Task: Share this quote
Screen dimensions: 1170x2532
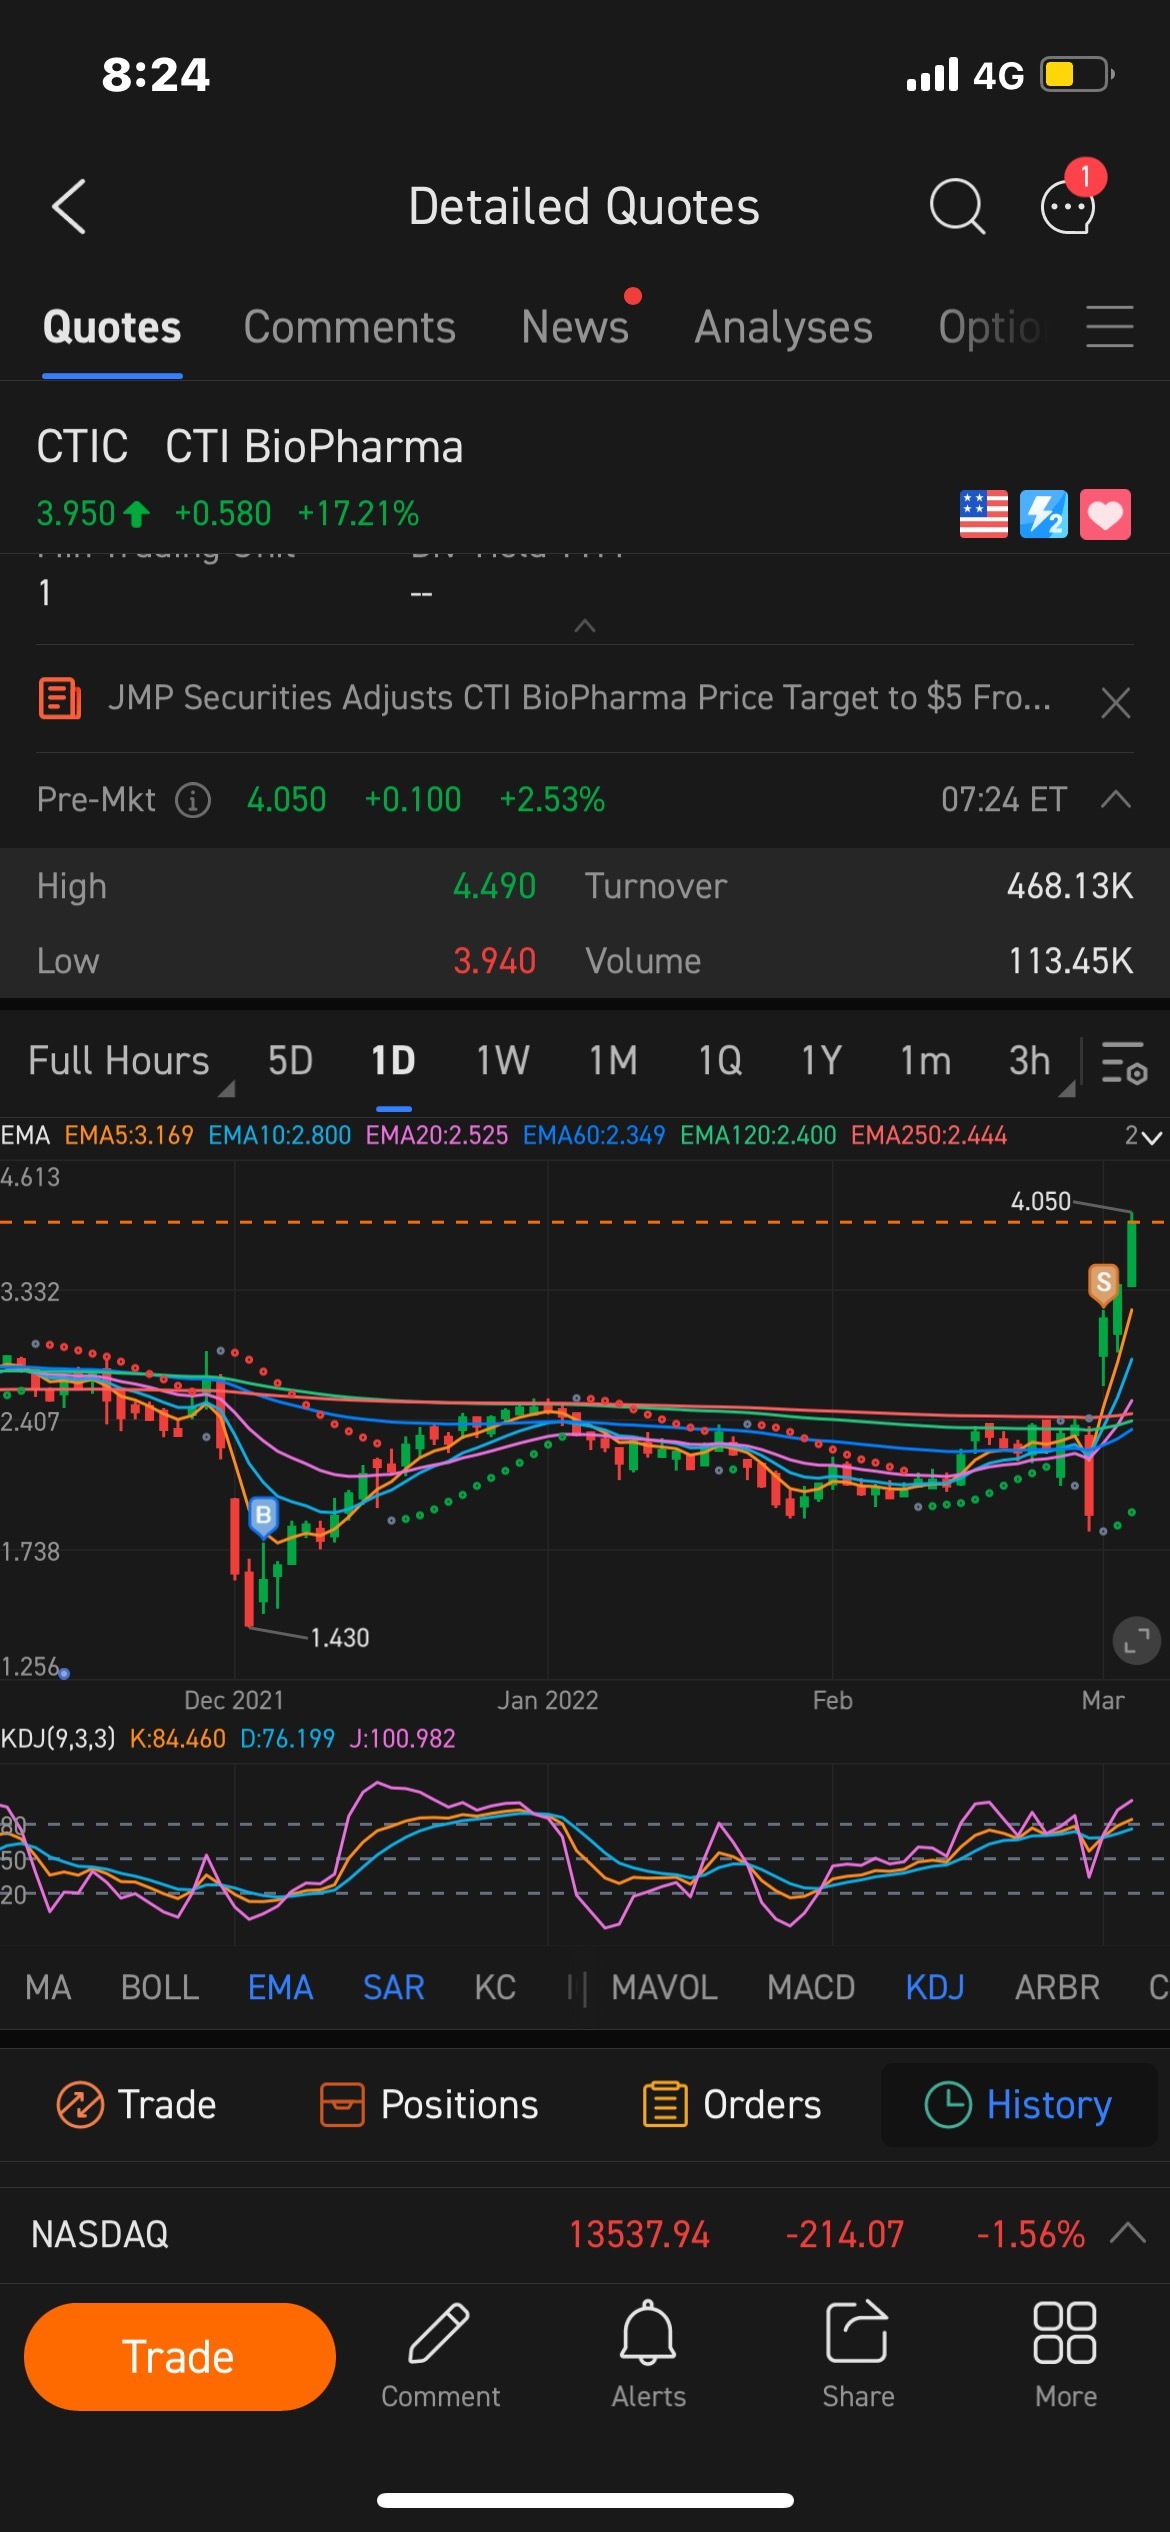Action: 858,2356
